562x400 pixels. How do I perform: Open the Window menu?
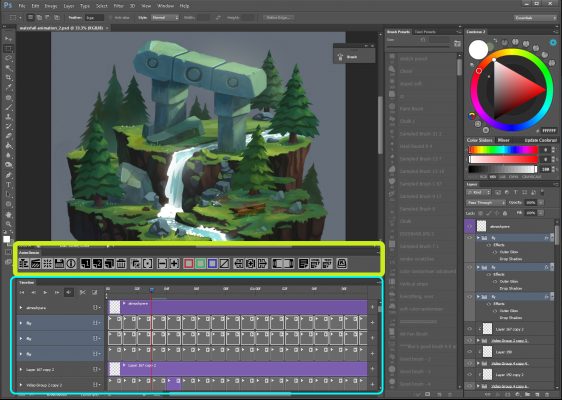pos(166,6)
